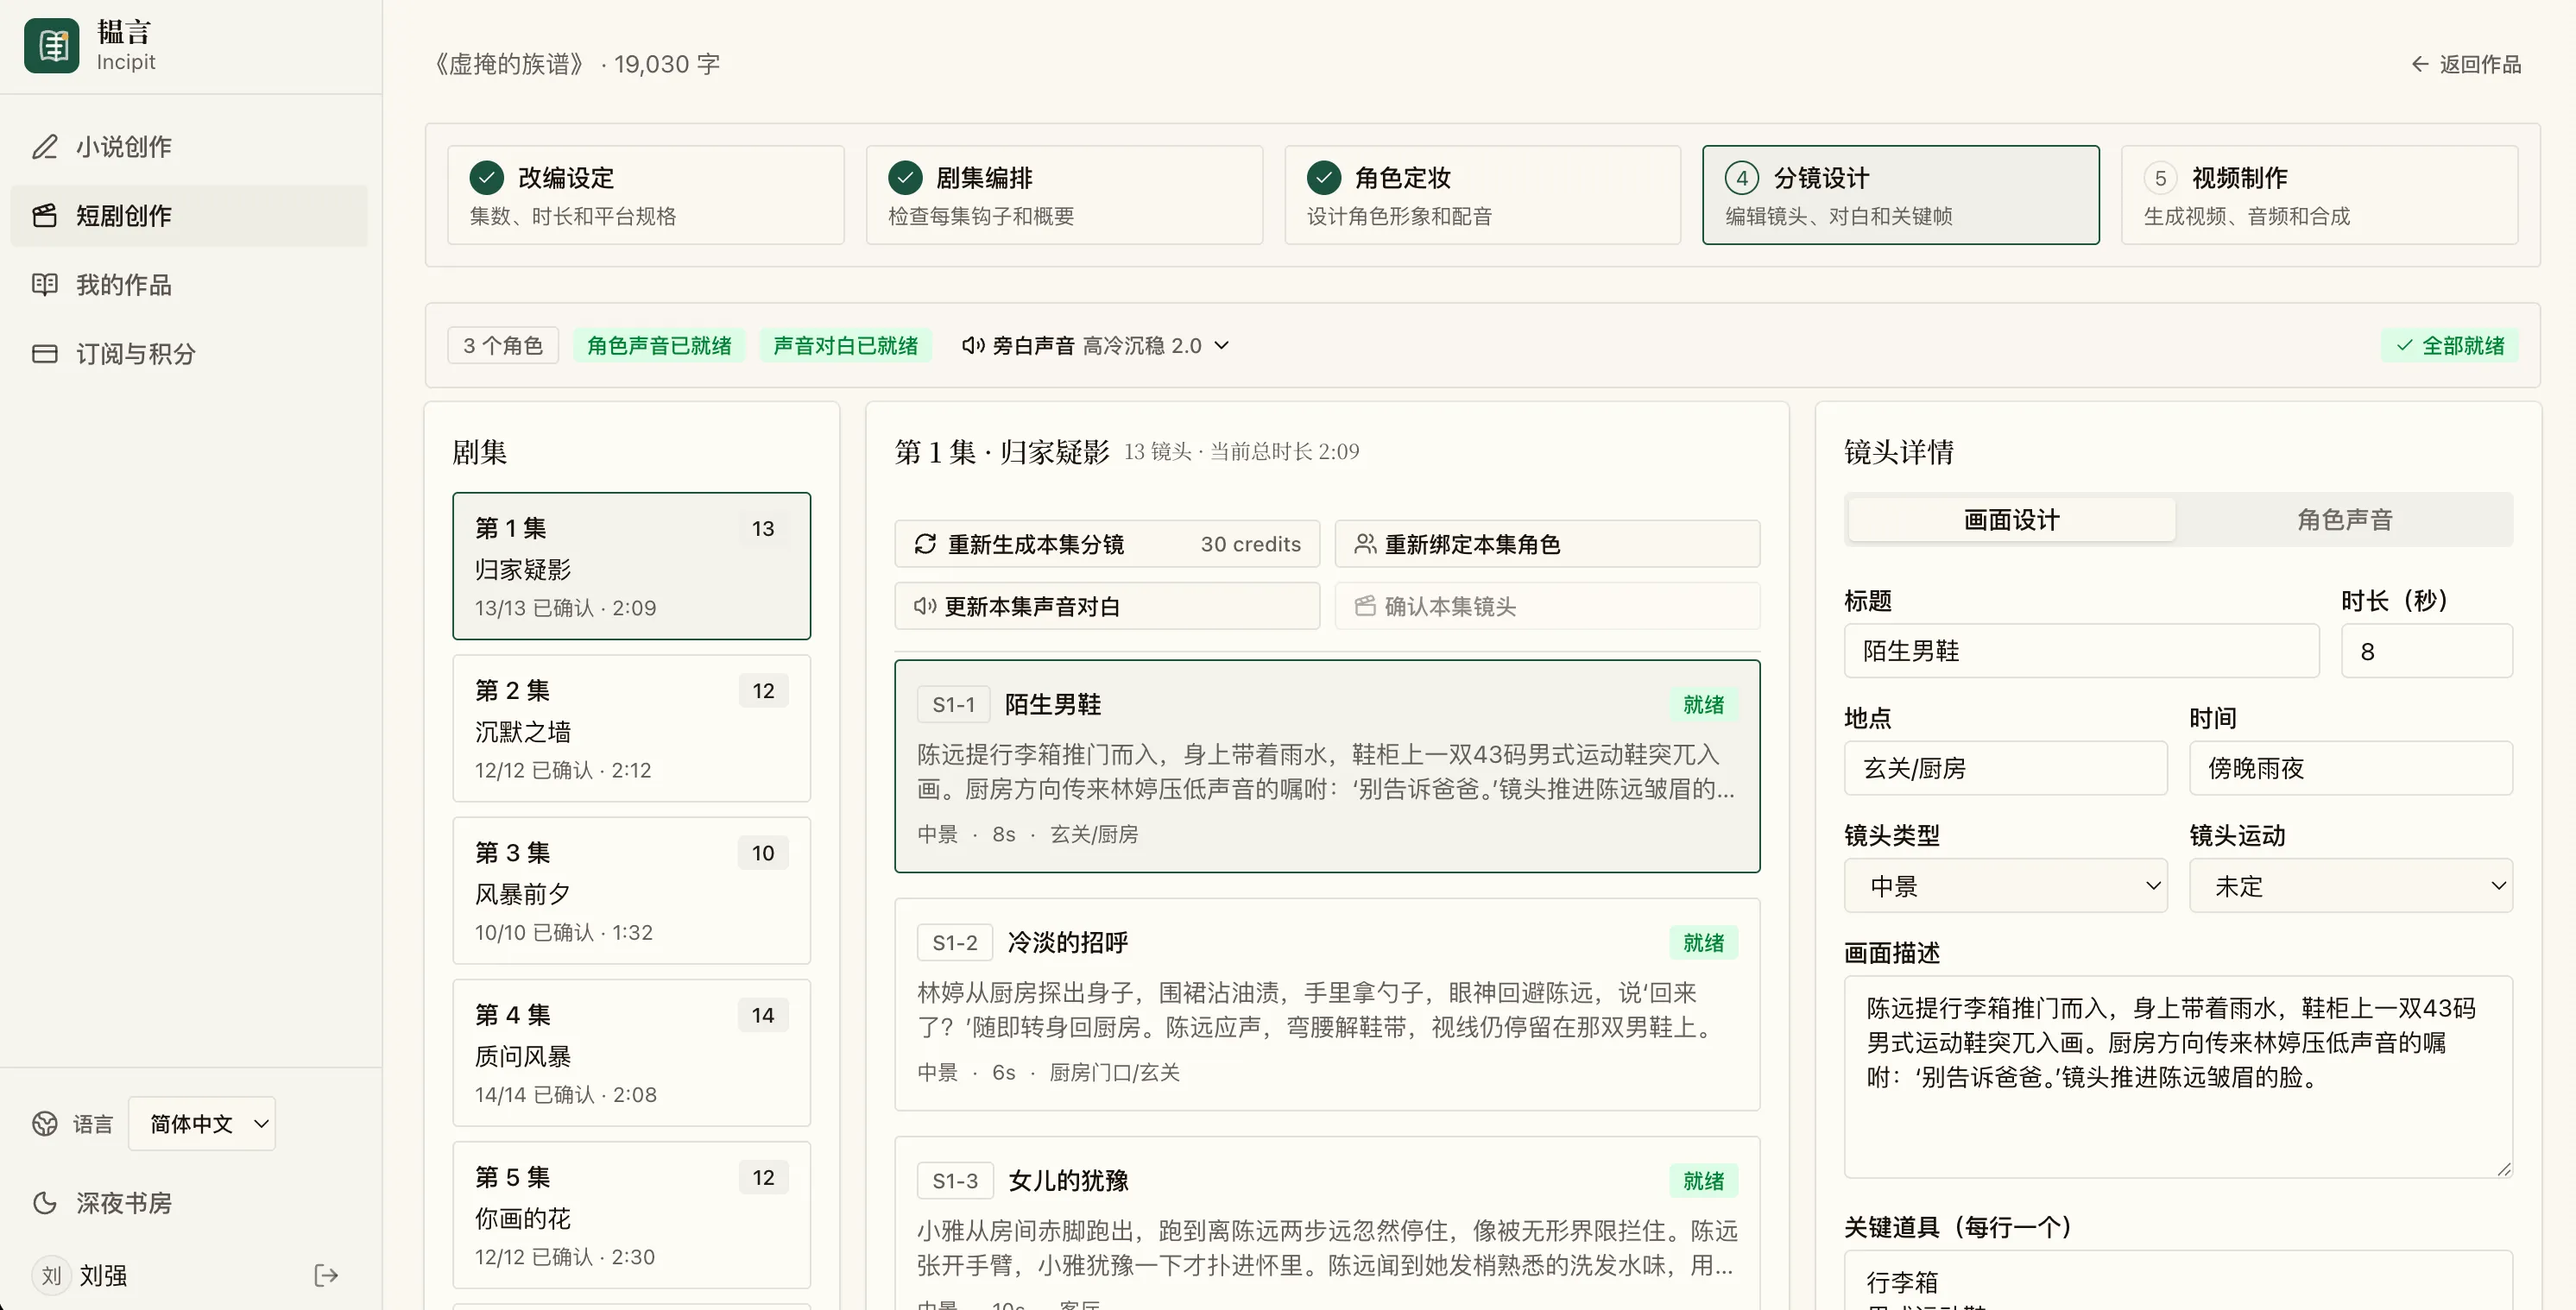Click the users icon on 重新绑定本集角色
Image resolution: width=2576 pixels, height=1310 pixels.
[1365, 544]
